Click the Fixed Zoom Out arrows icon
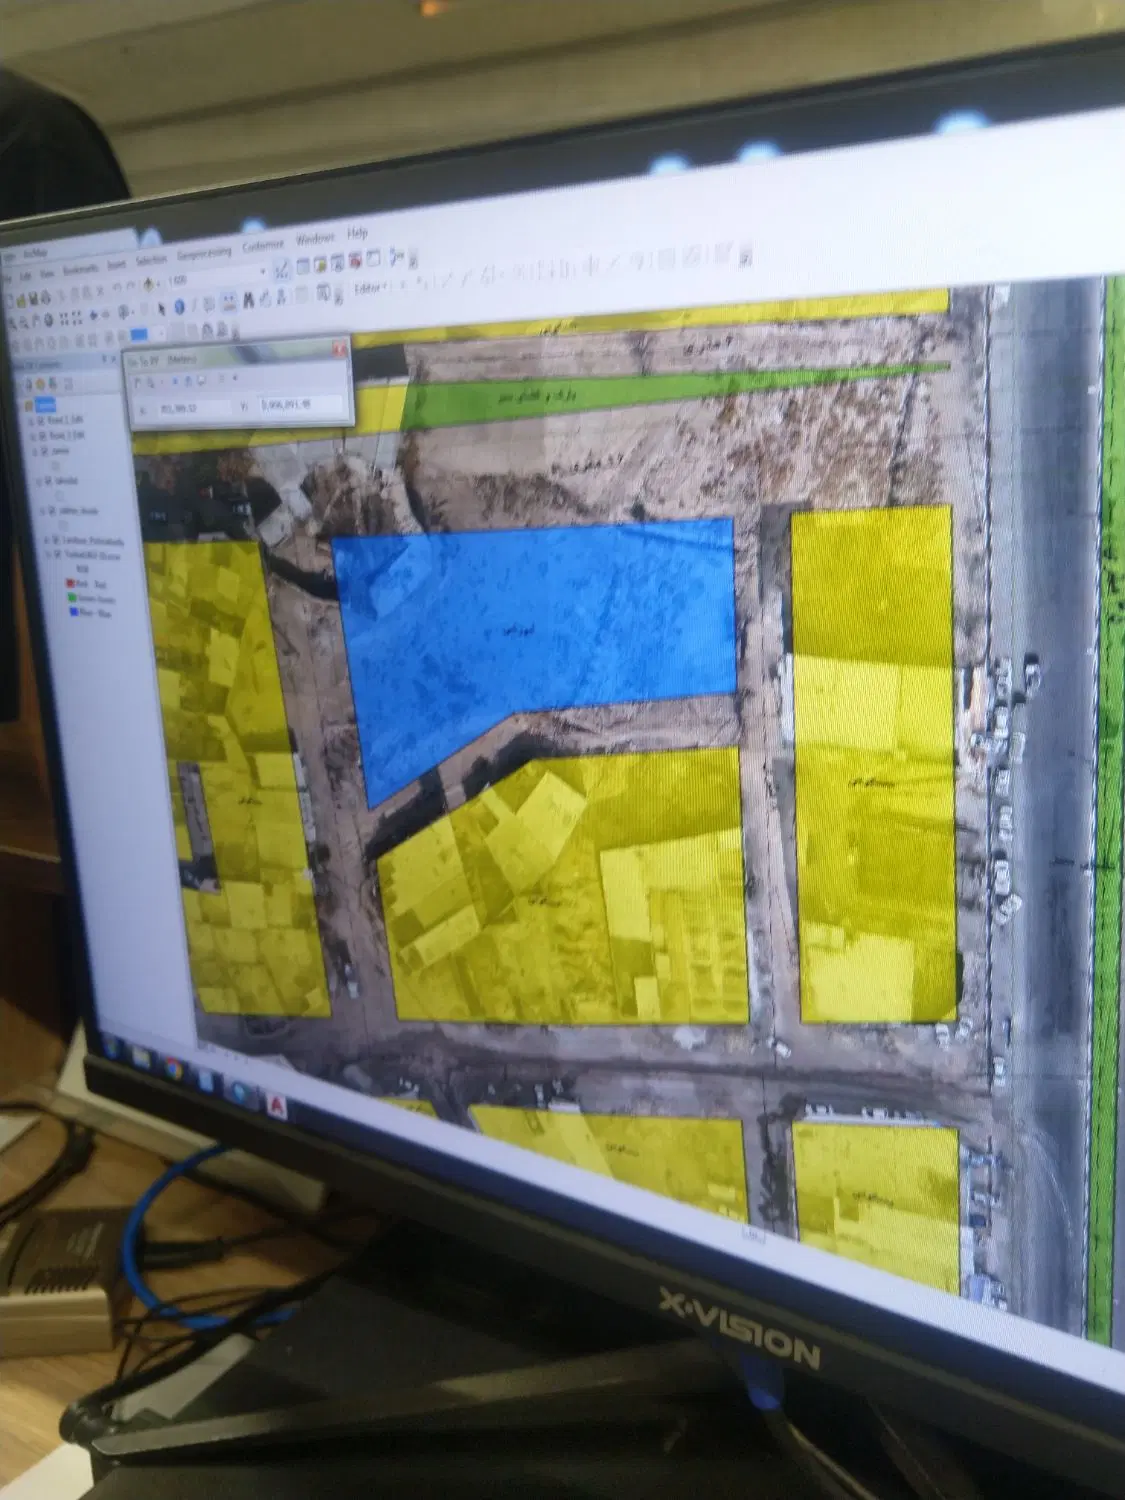This screenshot has height=1500, width=1125. coord(76,318)
